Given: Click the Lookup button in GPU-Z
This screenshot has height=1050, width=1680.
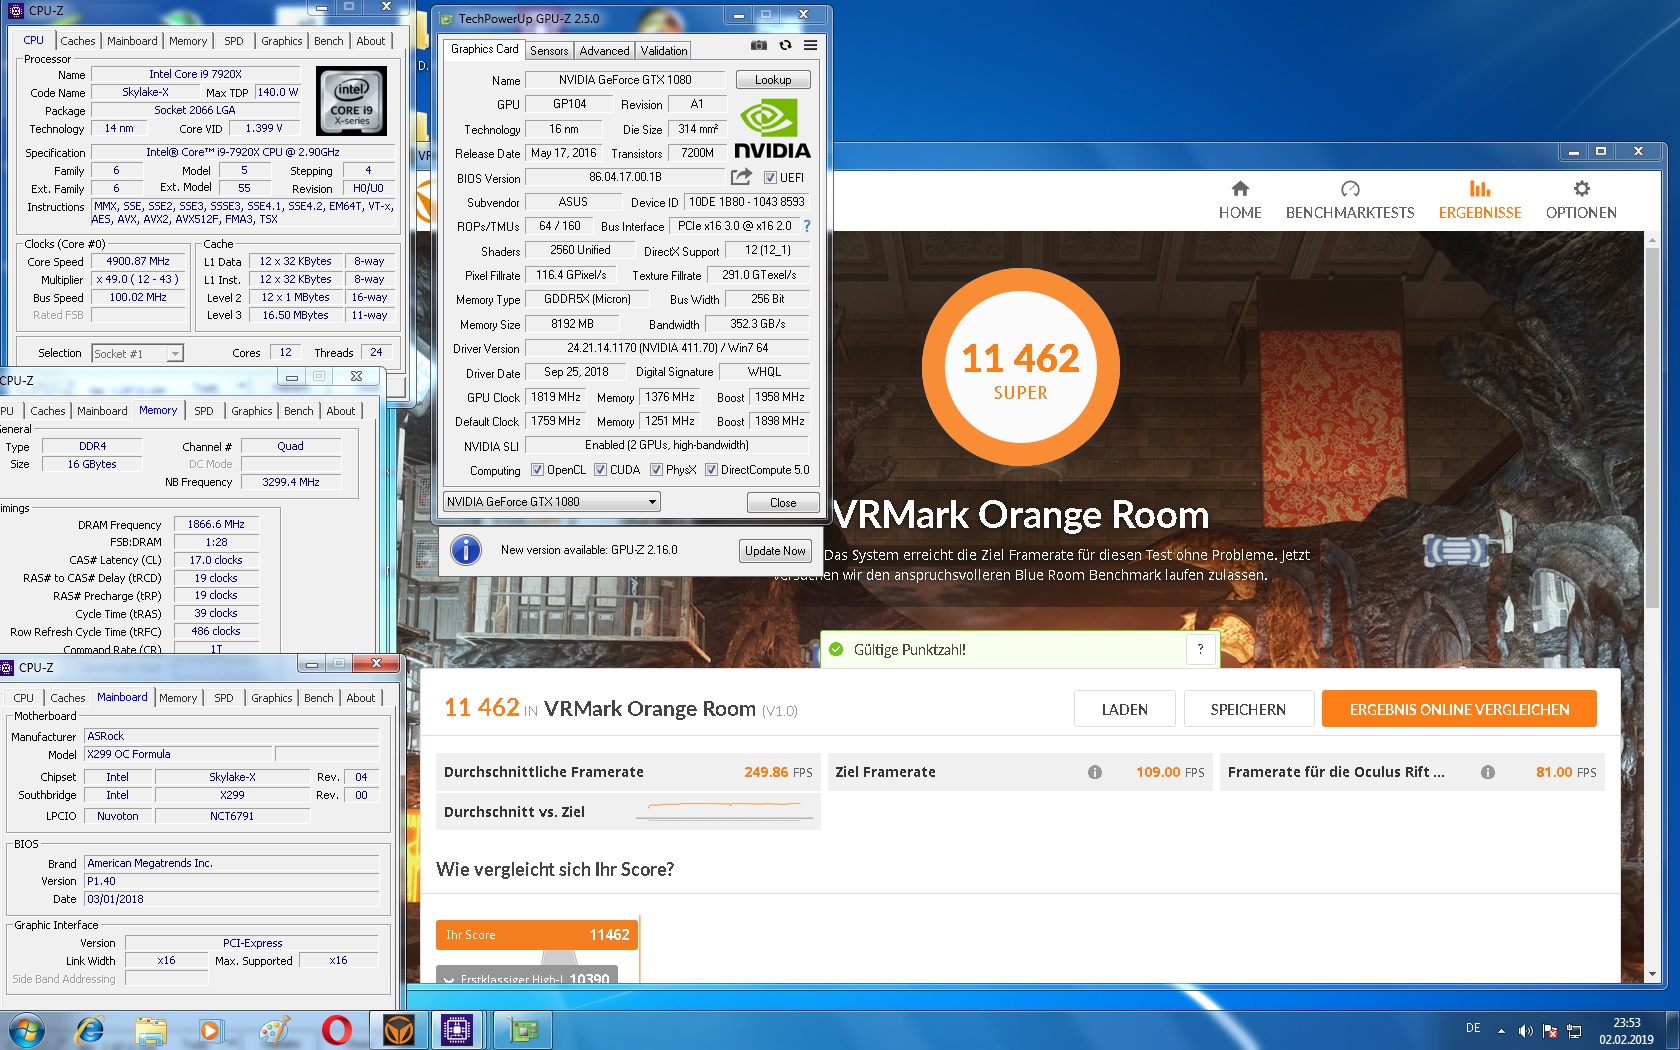Looking at the screenshot, I should coord(773,80).
